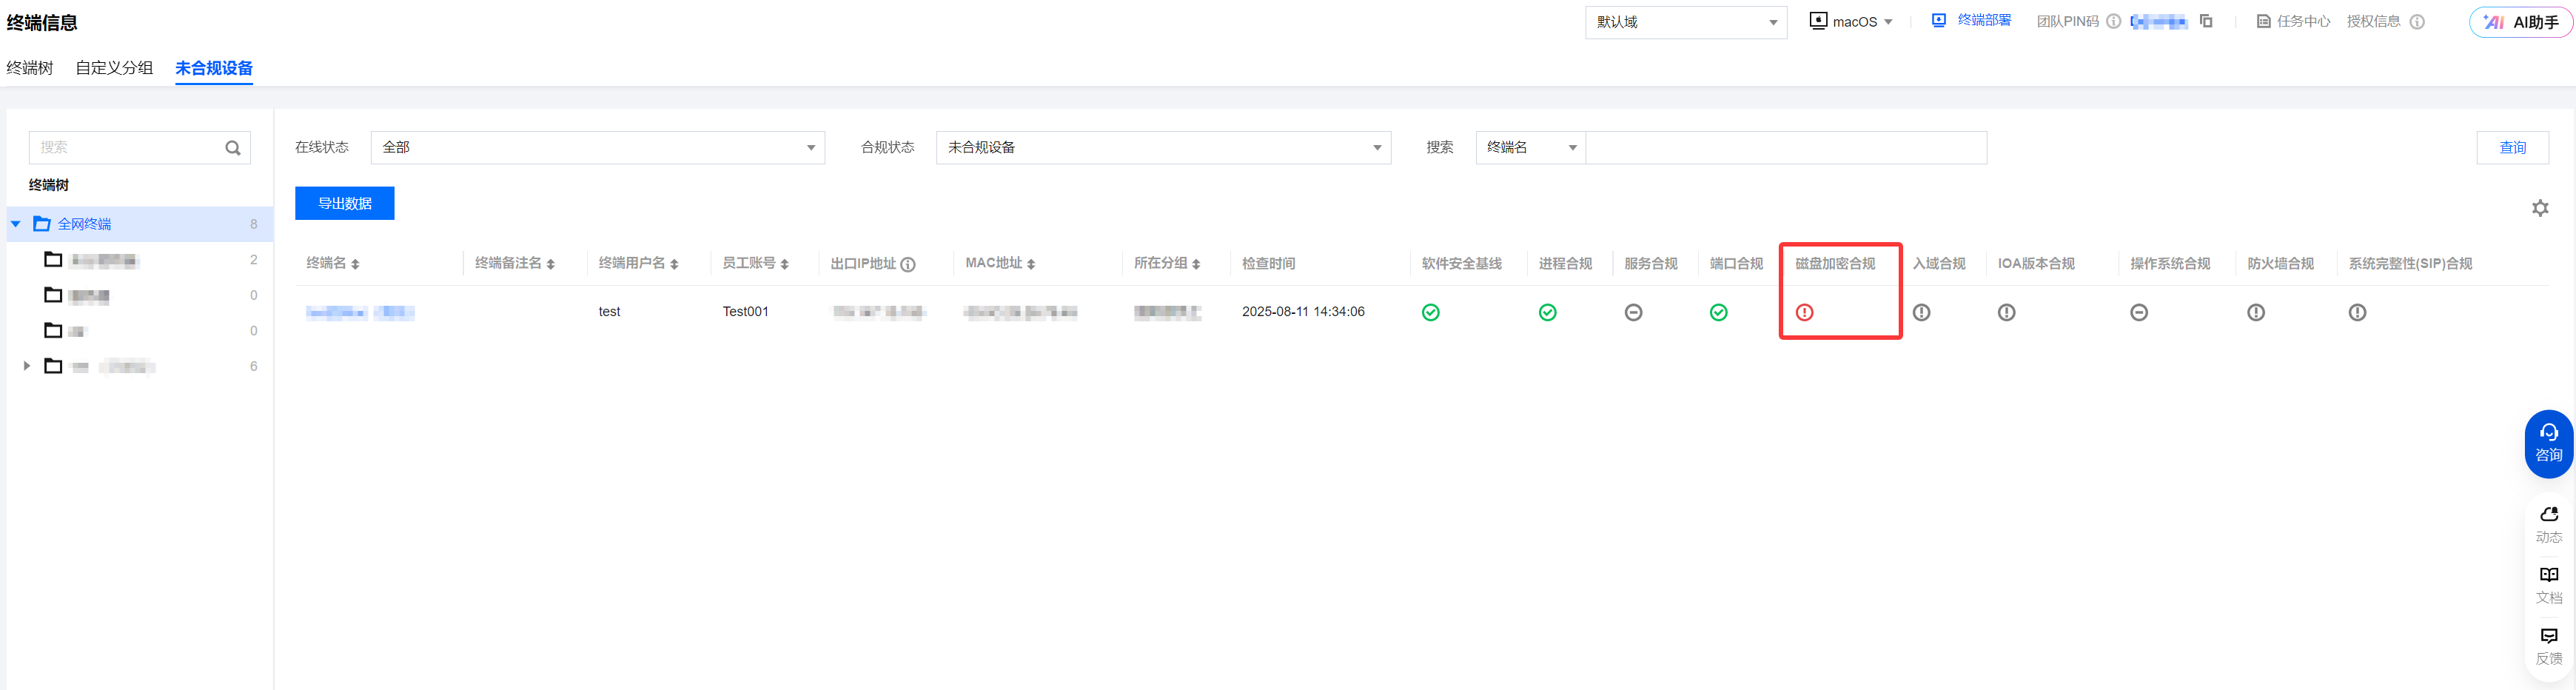Viewport: 2576px width, 690px height.
Task: Sort the table by 终端名 column
Action: pyautogui.click(x=355, y=264)
